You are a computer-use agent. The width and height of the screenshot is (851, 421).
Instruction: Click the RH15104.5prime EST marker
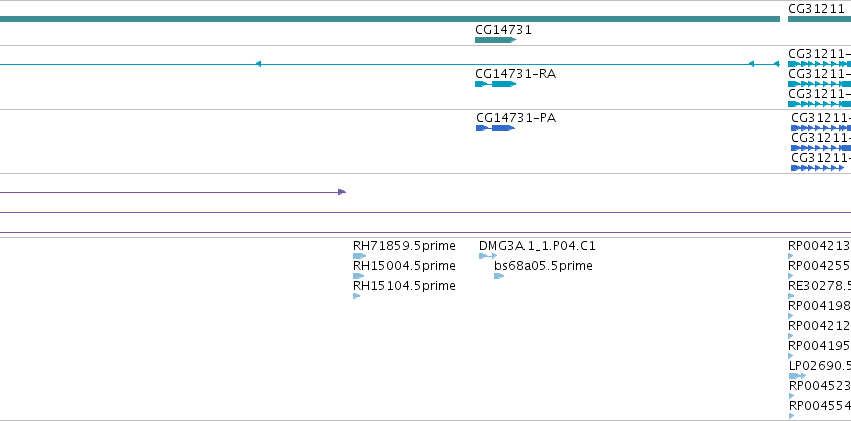pyautogui.click(x=357, y=296)
